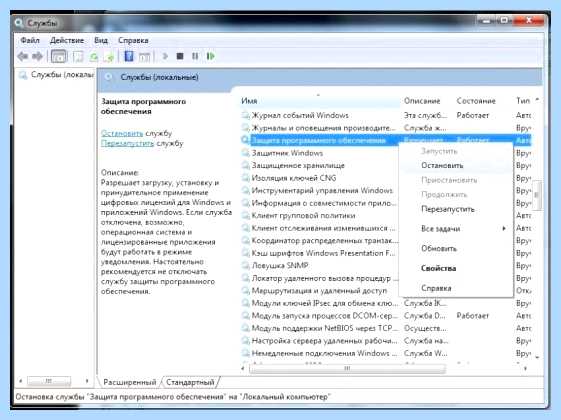Click the Start service play icon
Image resolution: width=561 pixels, height=420 pixels.
[x=165, y=56]
